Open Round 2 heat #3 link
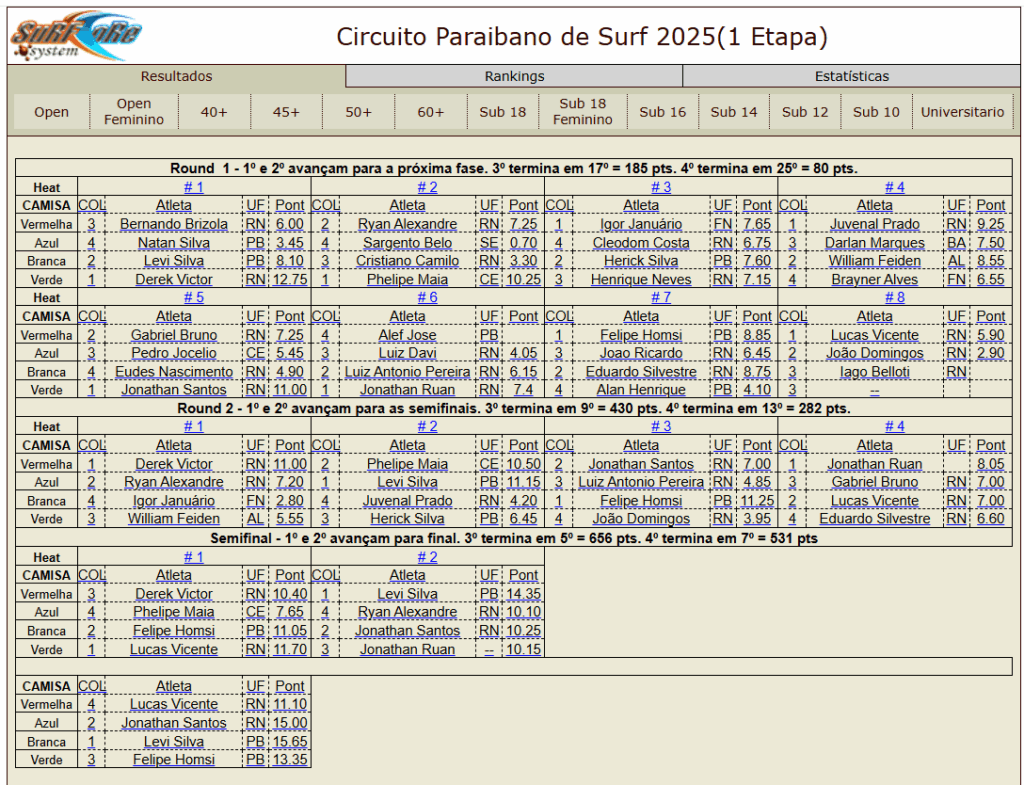The image size is (1024, 785). (661, 427)
